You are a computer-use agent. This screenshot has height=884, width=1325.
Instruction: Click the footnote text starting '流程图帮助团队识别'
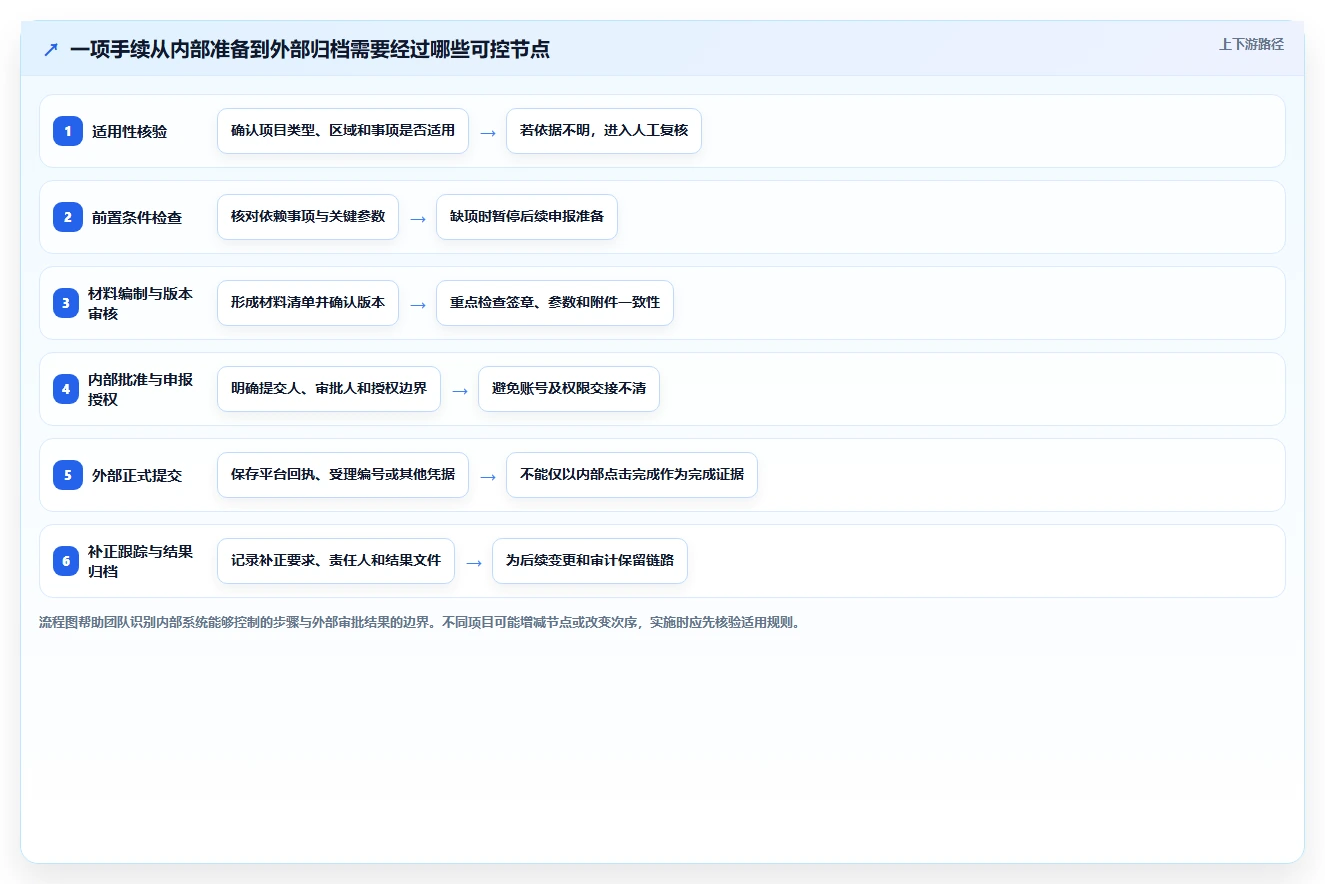point(420,622)
